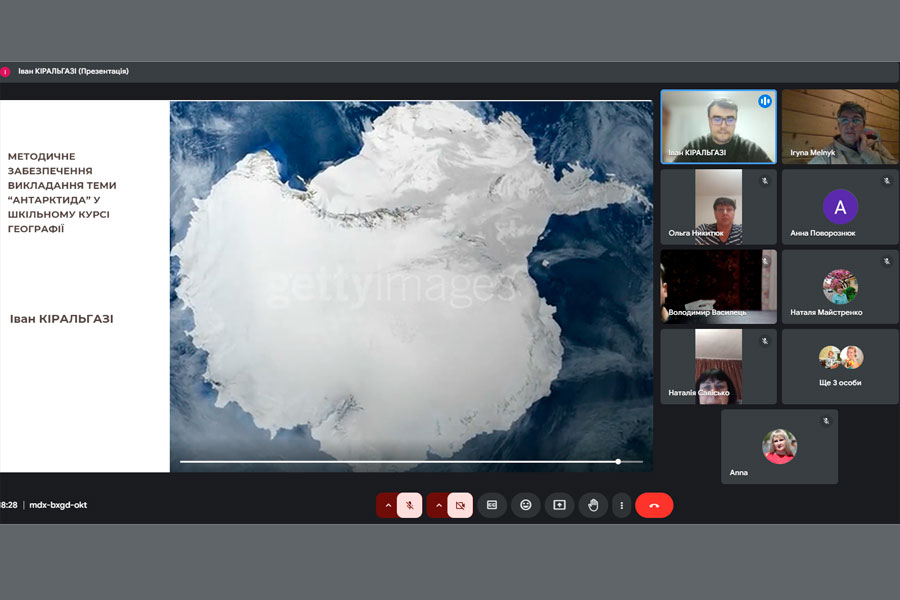Click the present screen button
The image size is (900, 600).
(559, 505)
